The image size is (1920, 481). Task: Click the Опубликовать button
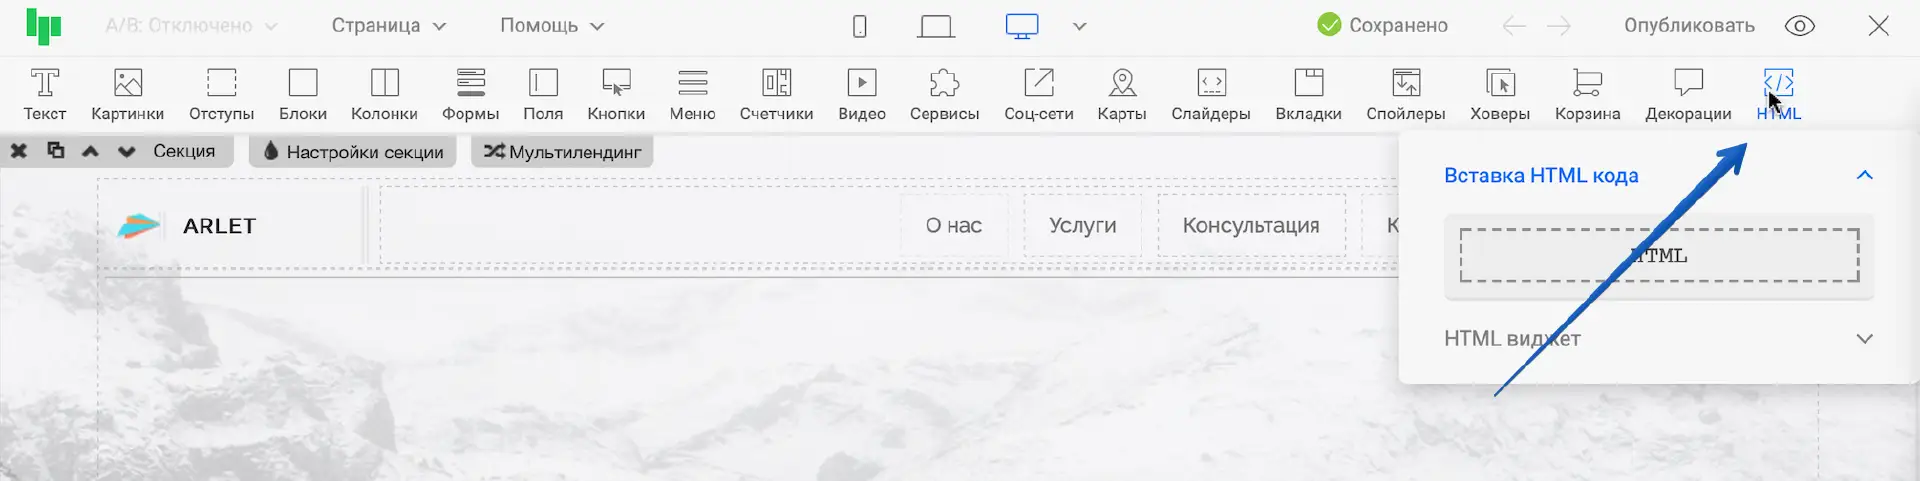(1688, 26)
